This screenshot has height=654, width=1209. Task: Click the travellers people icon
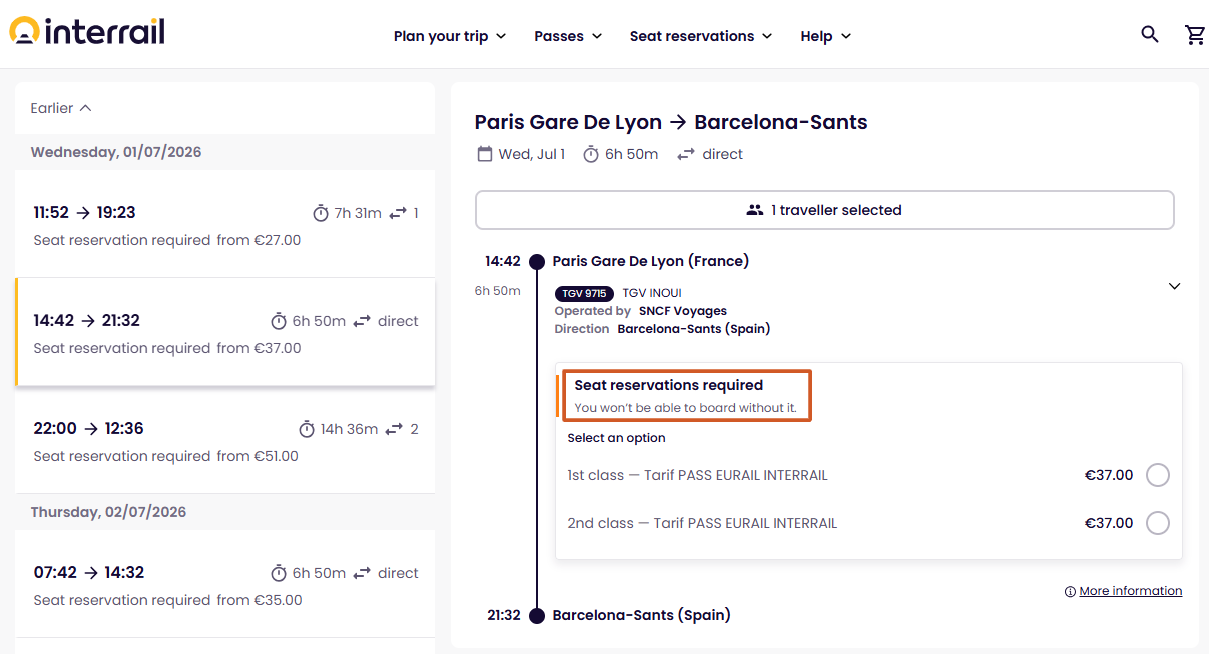[x=755, y=210]
